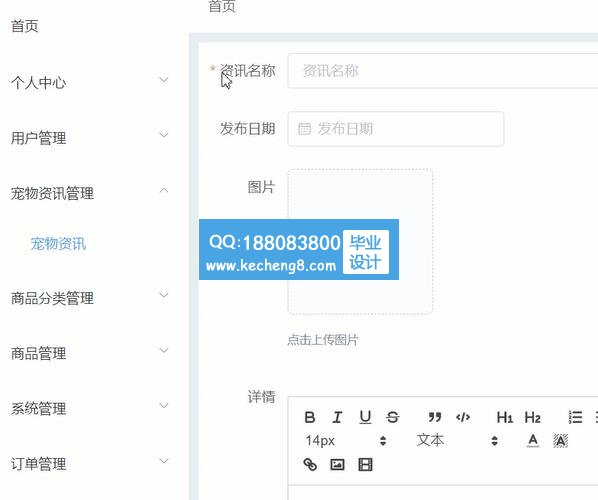Insert a video in editor
Screen dimensions: 598x500
point(365,465)
